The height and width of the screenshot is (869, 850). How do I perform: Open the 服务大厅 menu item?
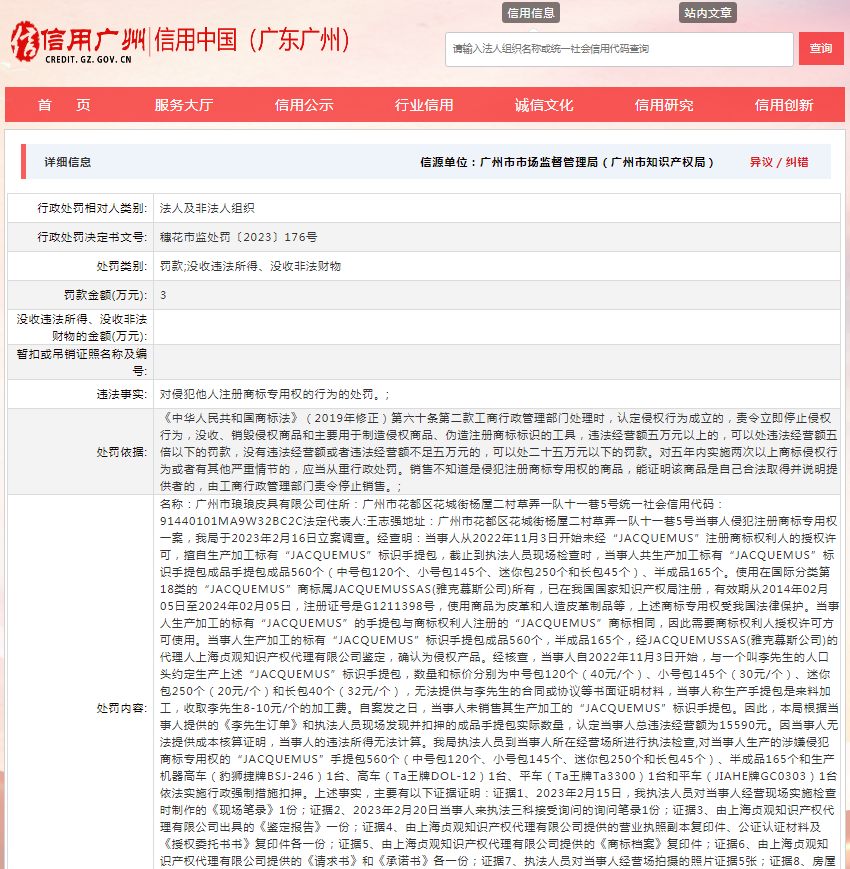pos(182,104)
